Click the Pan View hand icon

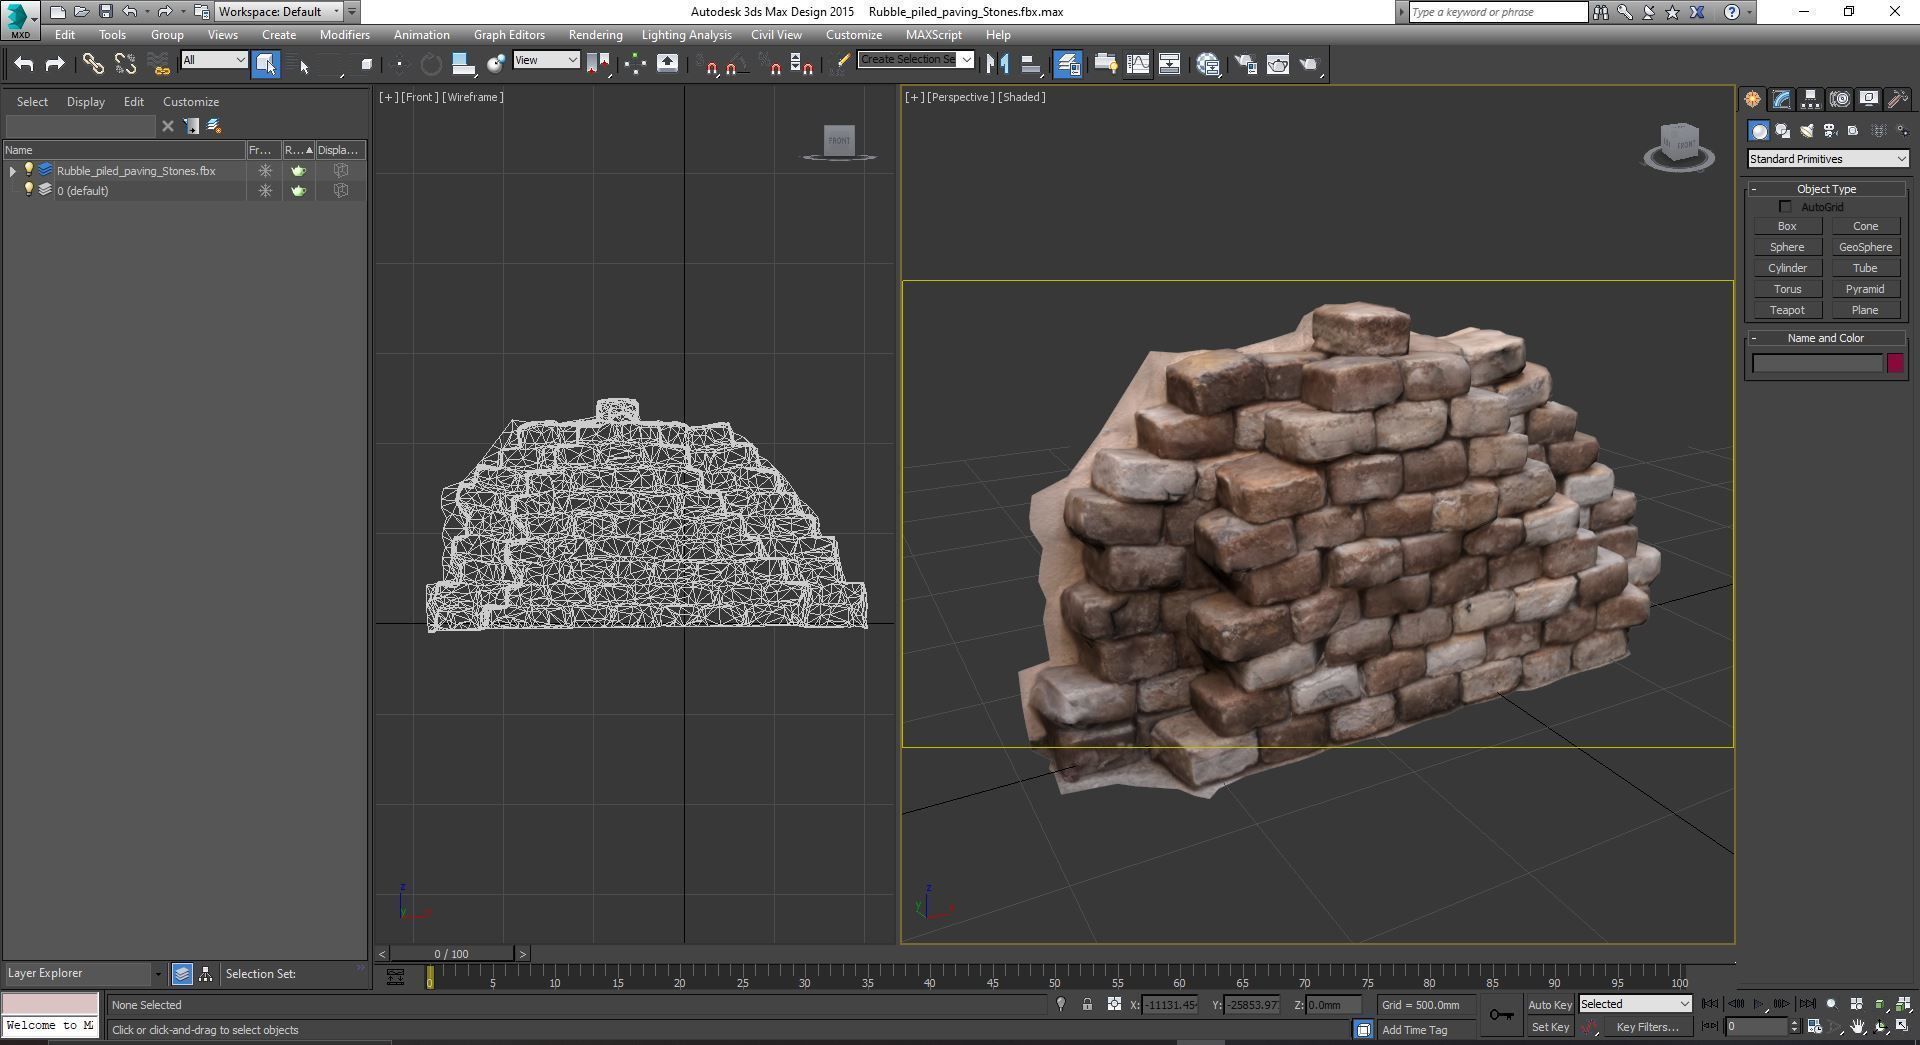tap(1857, 1027)
